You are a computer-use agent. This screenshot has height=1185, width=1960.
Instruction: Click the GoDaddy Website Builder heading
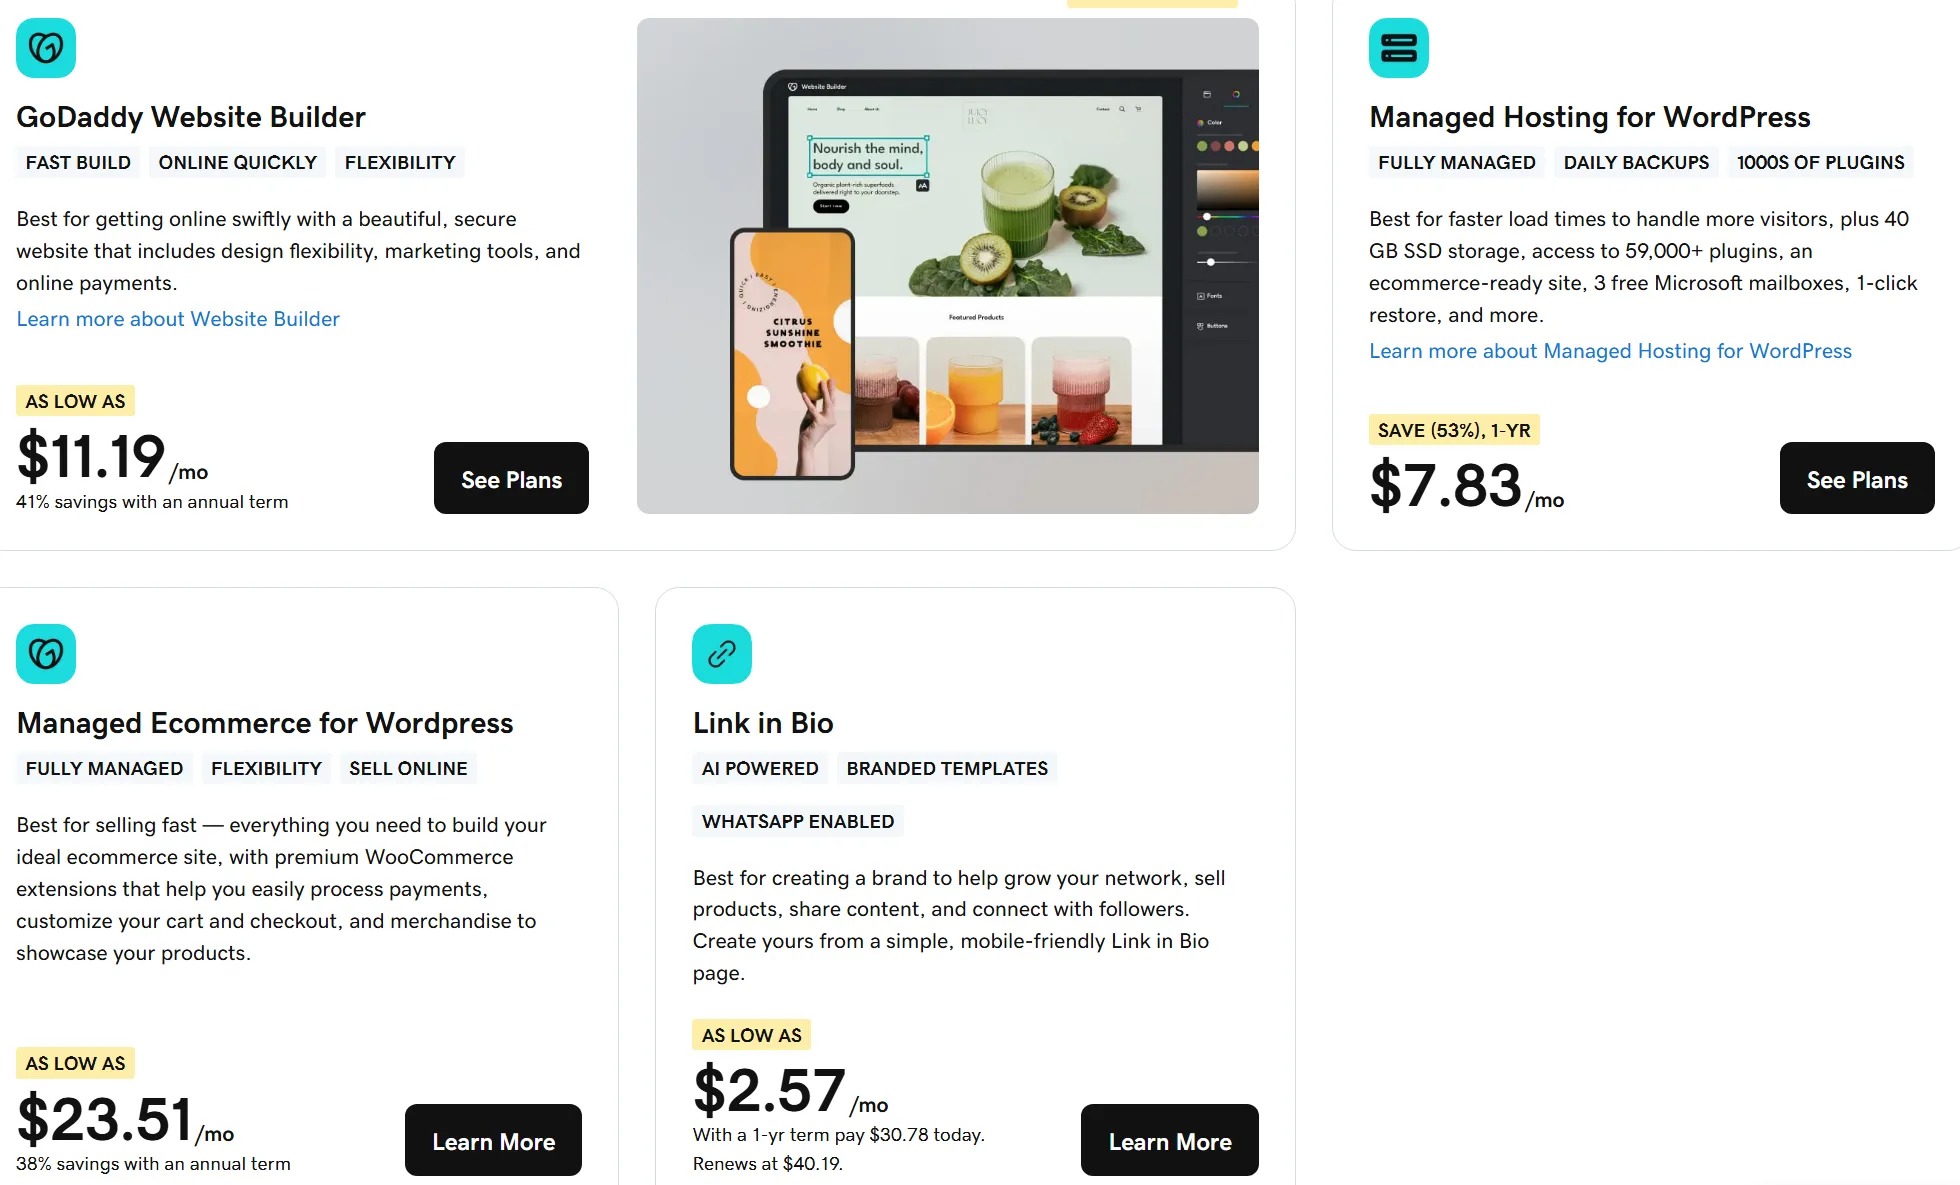coord(191,117)
